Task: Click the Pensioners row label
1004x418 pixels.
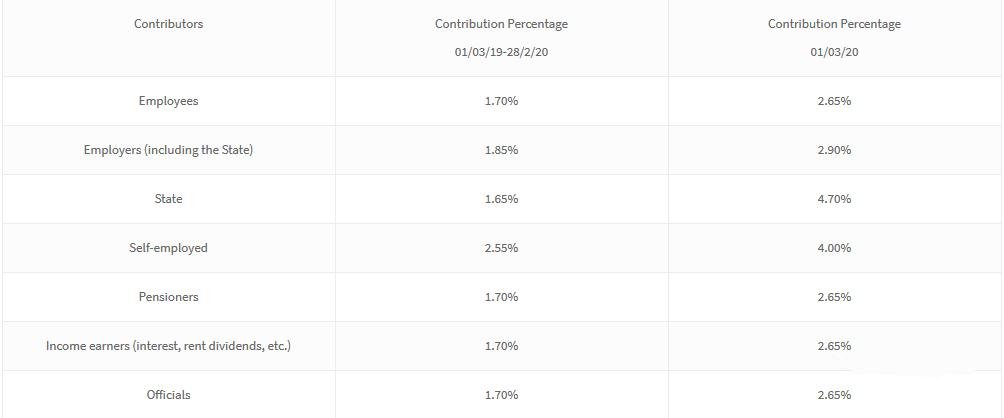Action: click(x=168, y=297)
